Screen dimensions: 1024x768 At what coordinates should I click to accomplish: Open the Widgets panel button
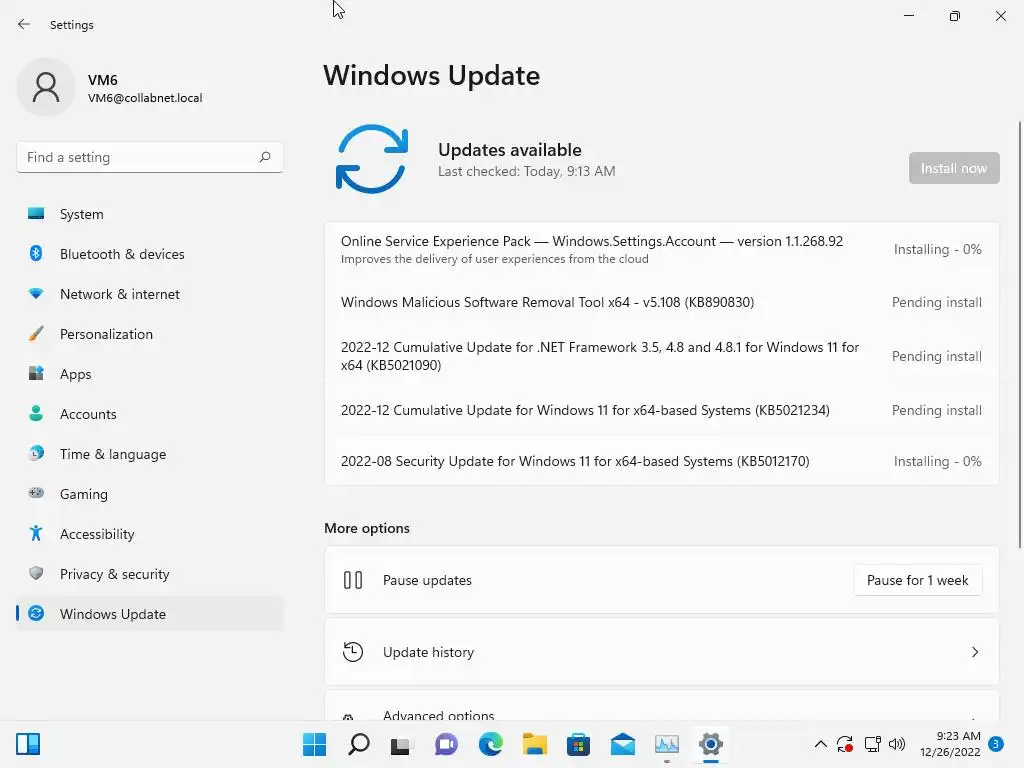pos(28,744)
